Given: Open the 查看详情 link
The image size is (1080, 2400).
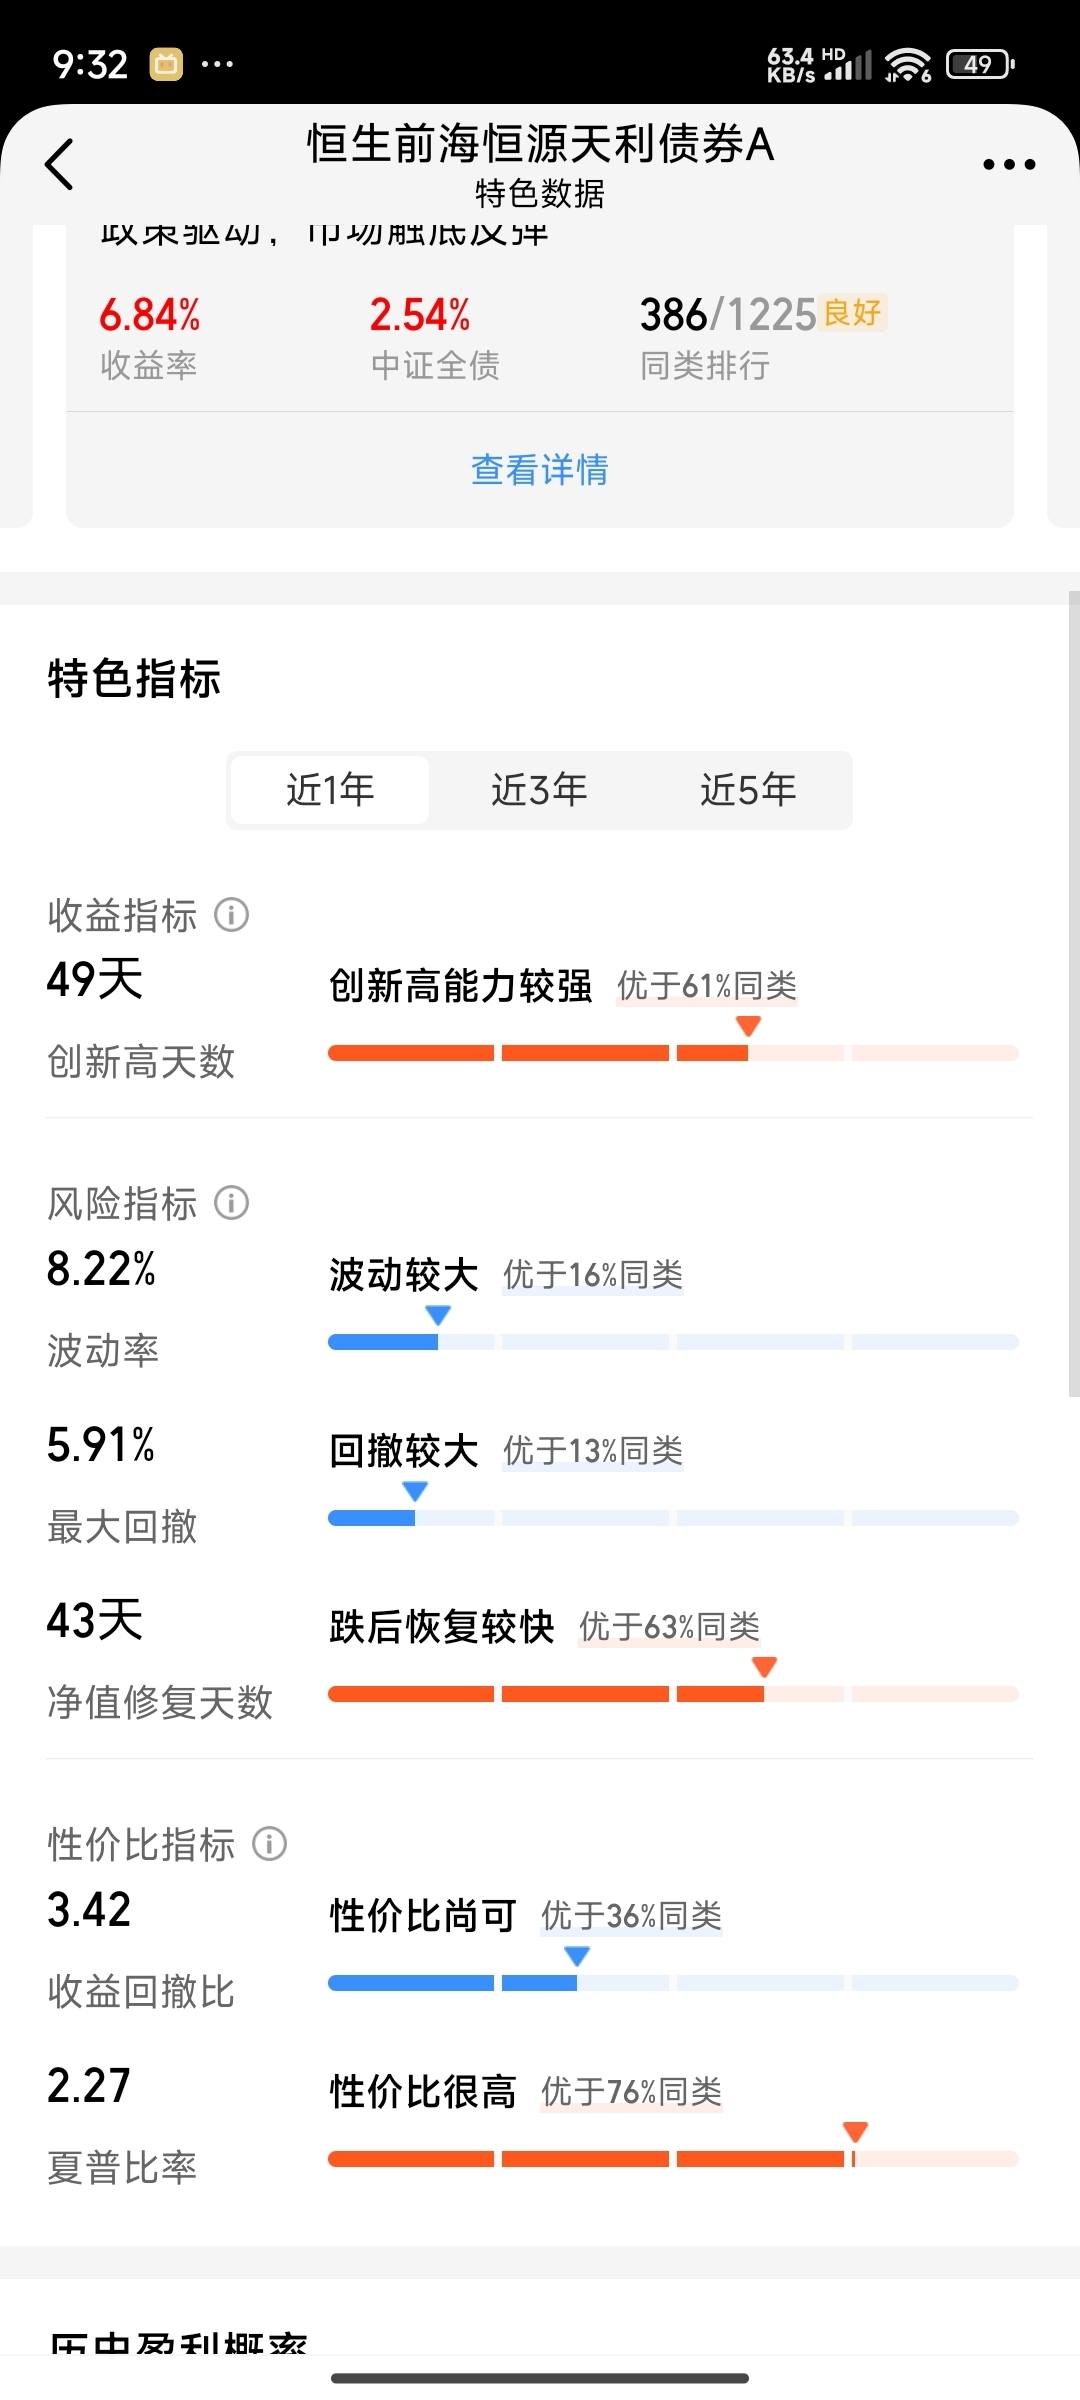Looking at the screenshot, I should point(540,470).
